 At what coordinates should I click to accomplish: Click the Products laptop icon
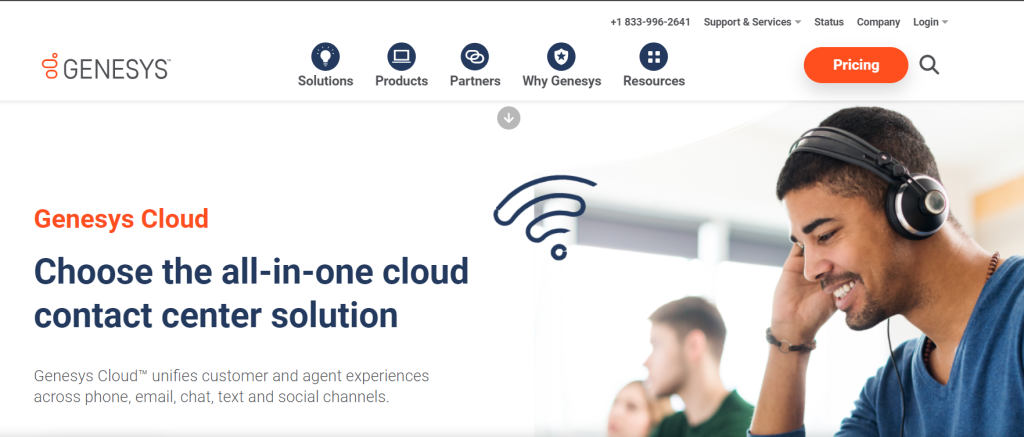click(x=401, y=57)
